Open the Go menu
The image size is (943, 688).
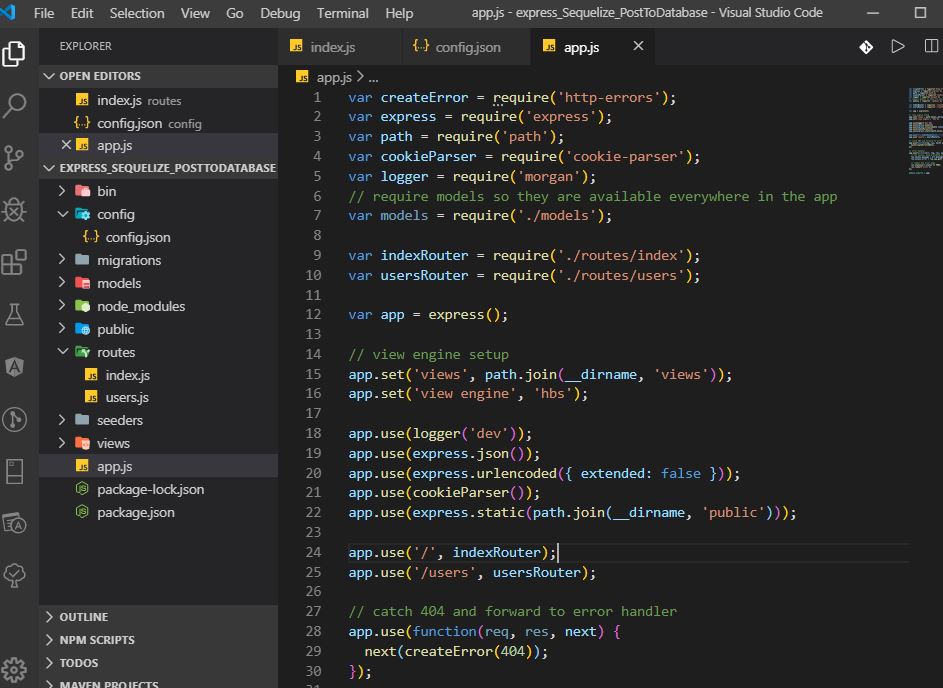pyautogui.click(x=235, y=13)
